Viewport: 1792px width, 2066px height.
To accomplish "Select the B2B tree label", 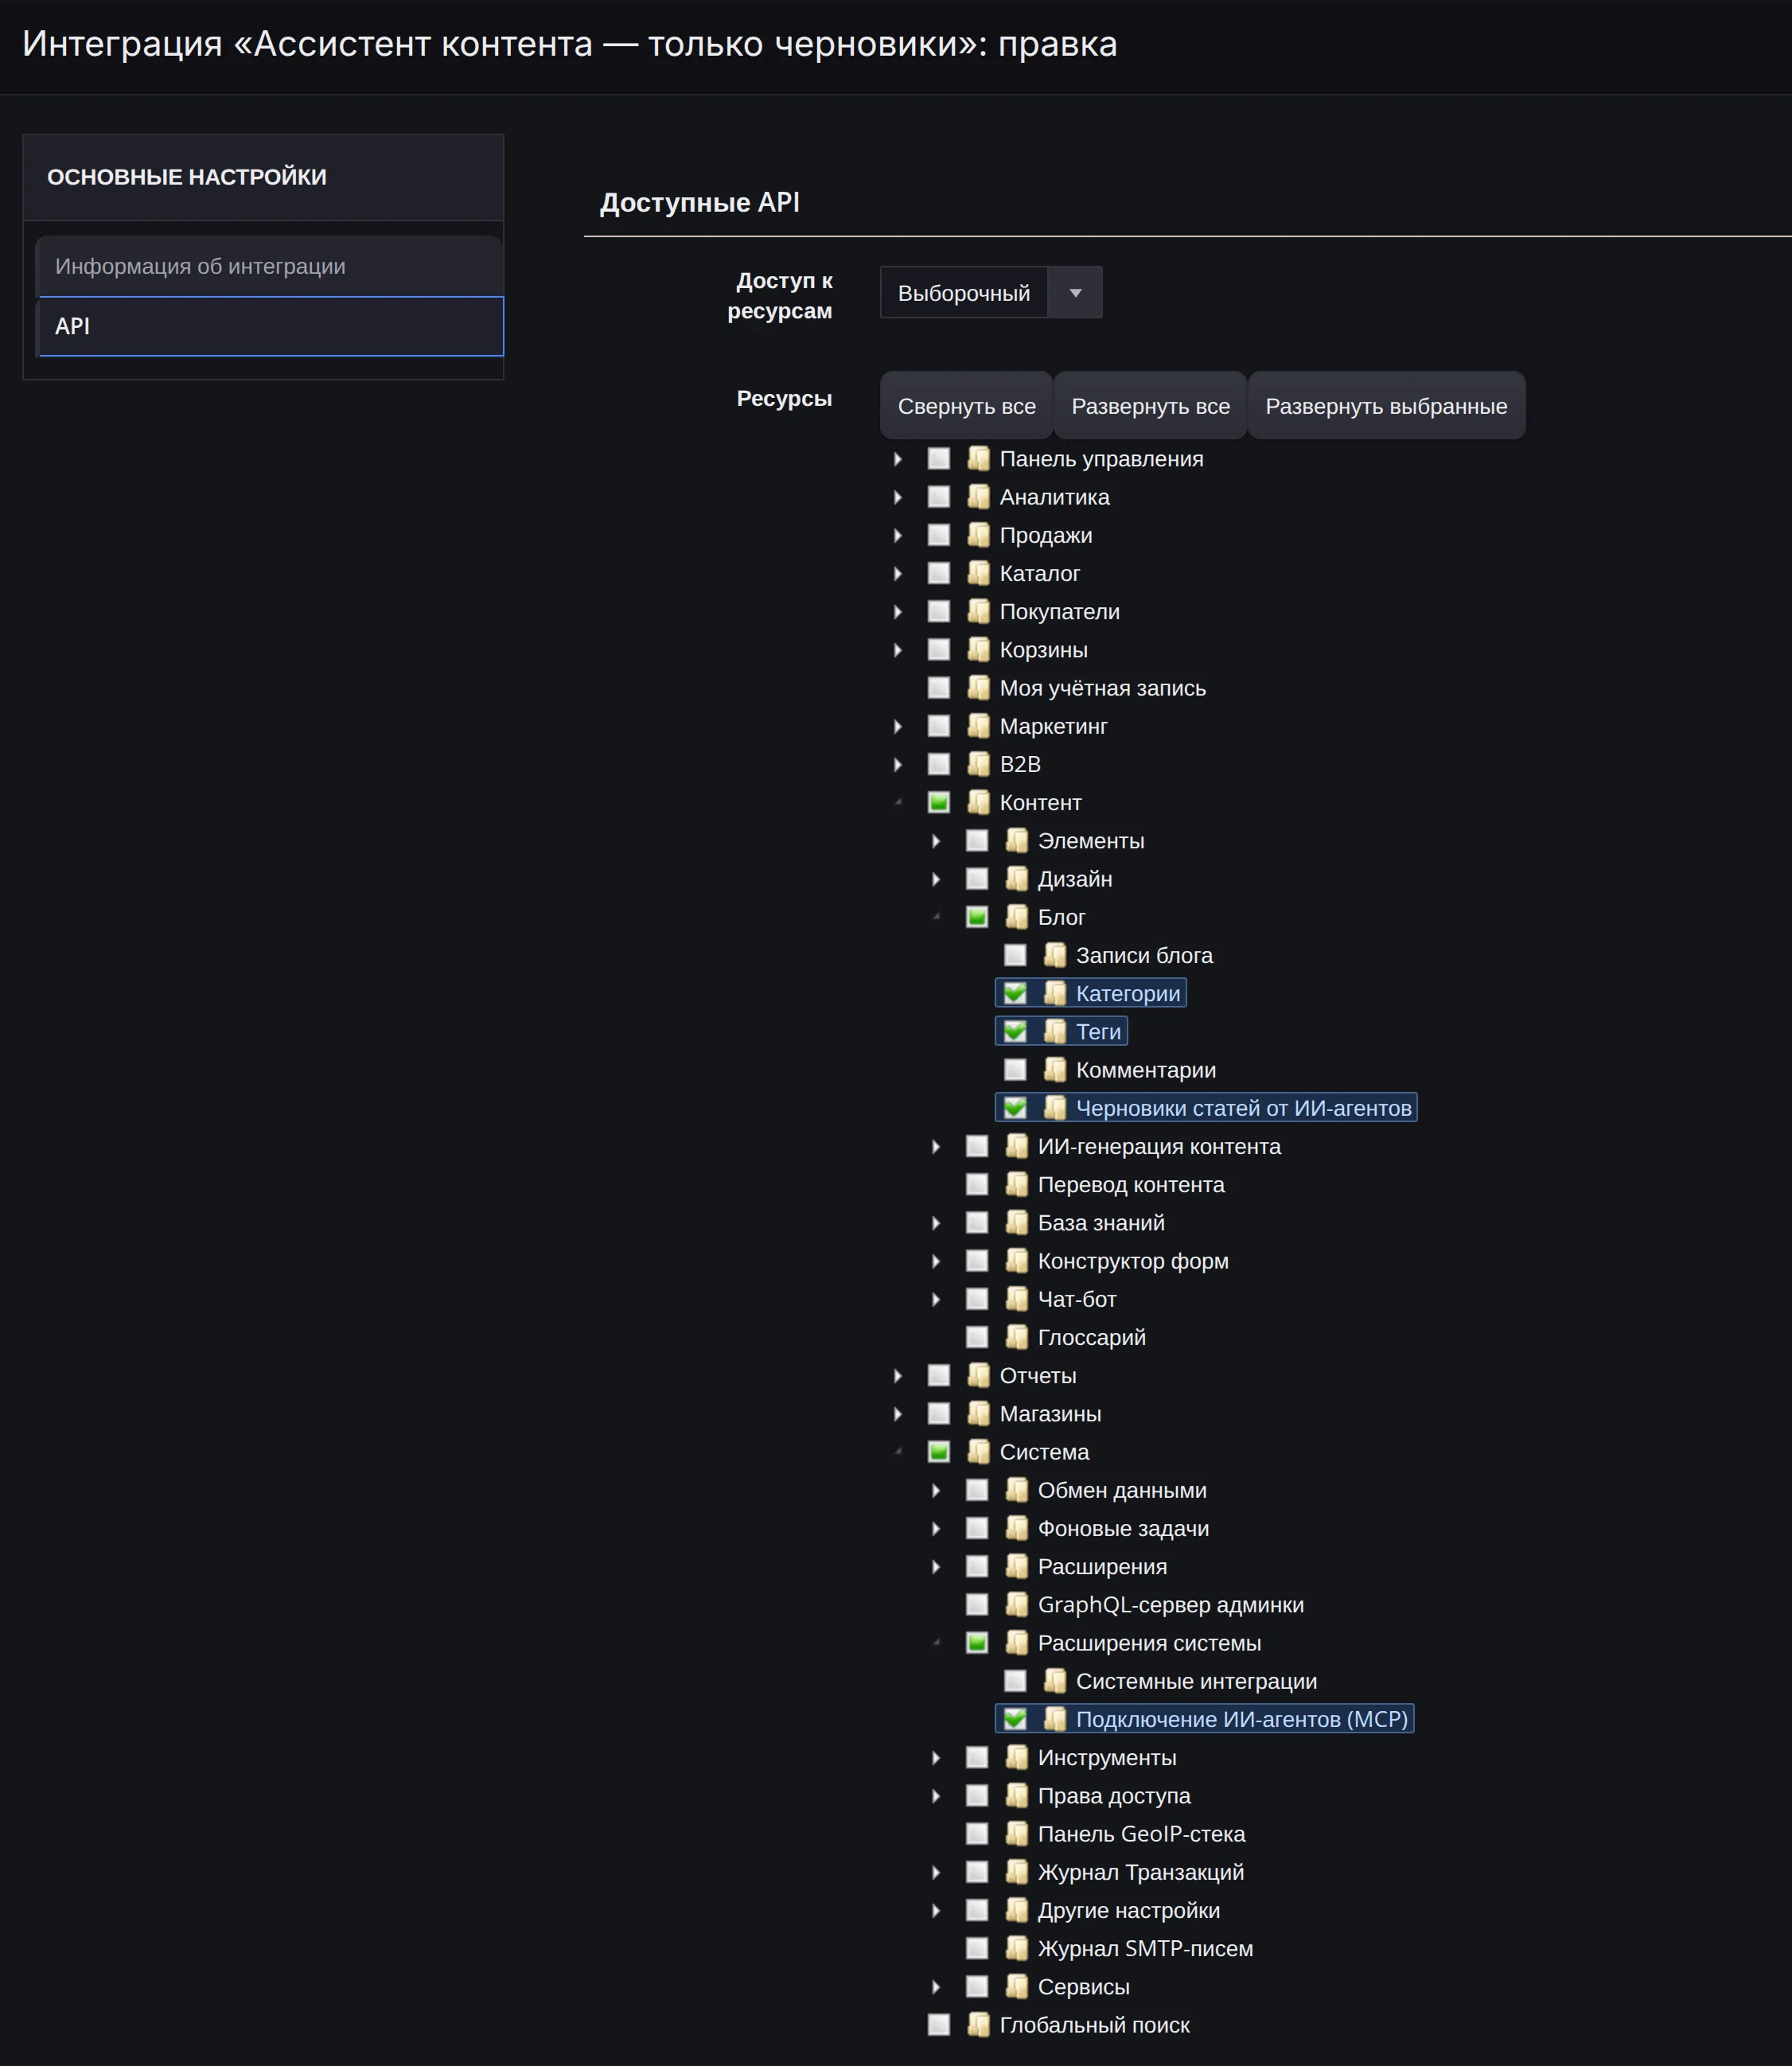I will pyautogui.click(x=1020, y=764).
